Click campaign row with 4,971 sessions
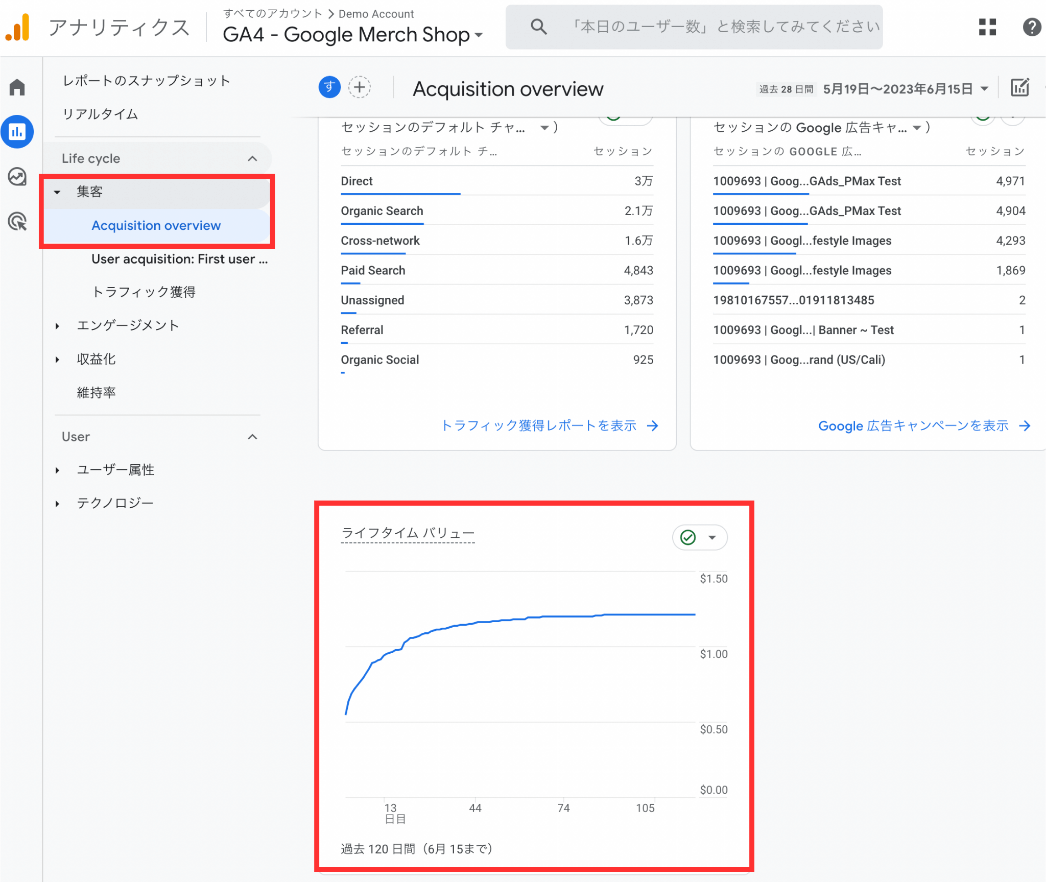 coord(869,181)
